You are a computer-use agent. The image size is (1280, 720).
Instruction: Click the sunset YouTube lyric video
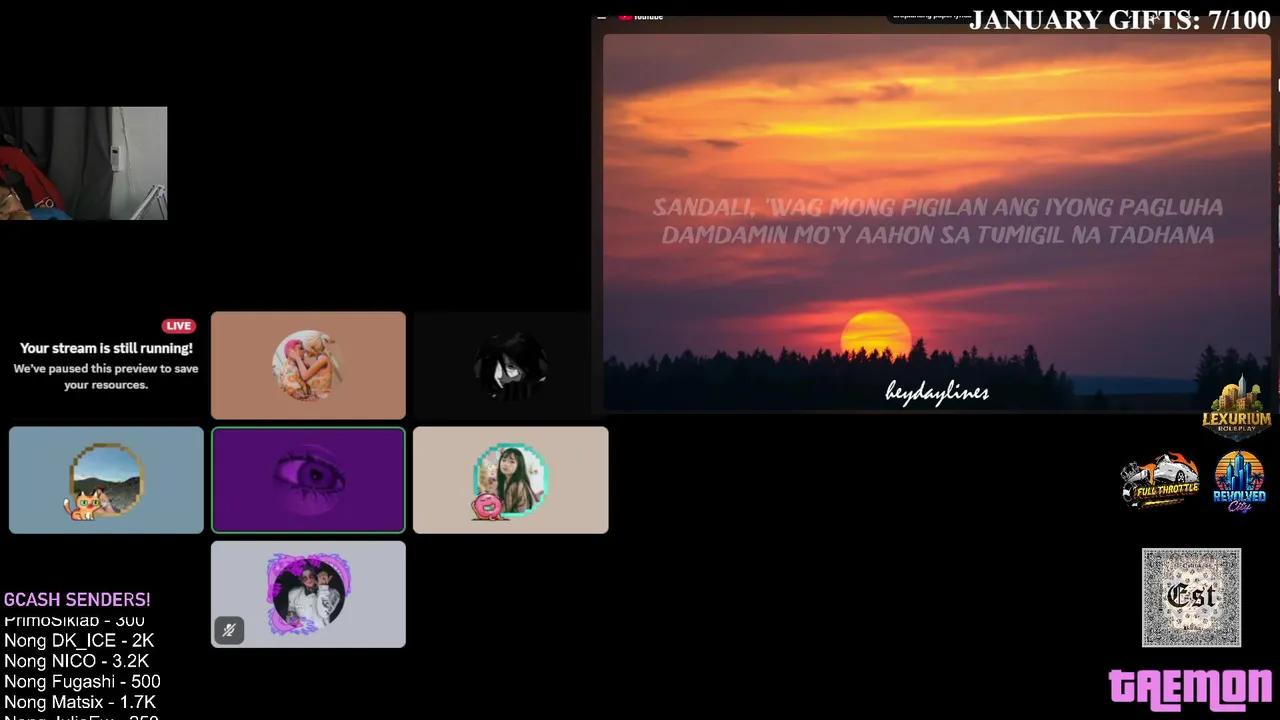click(936, 222)
